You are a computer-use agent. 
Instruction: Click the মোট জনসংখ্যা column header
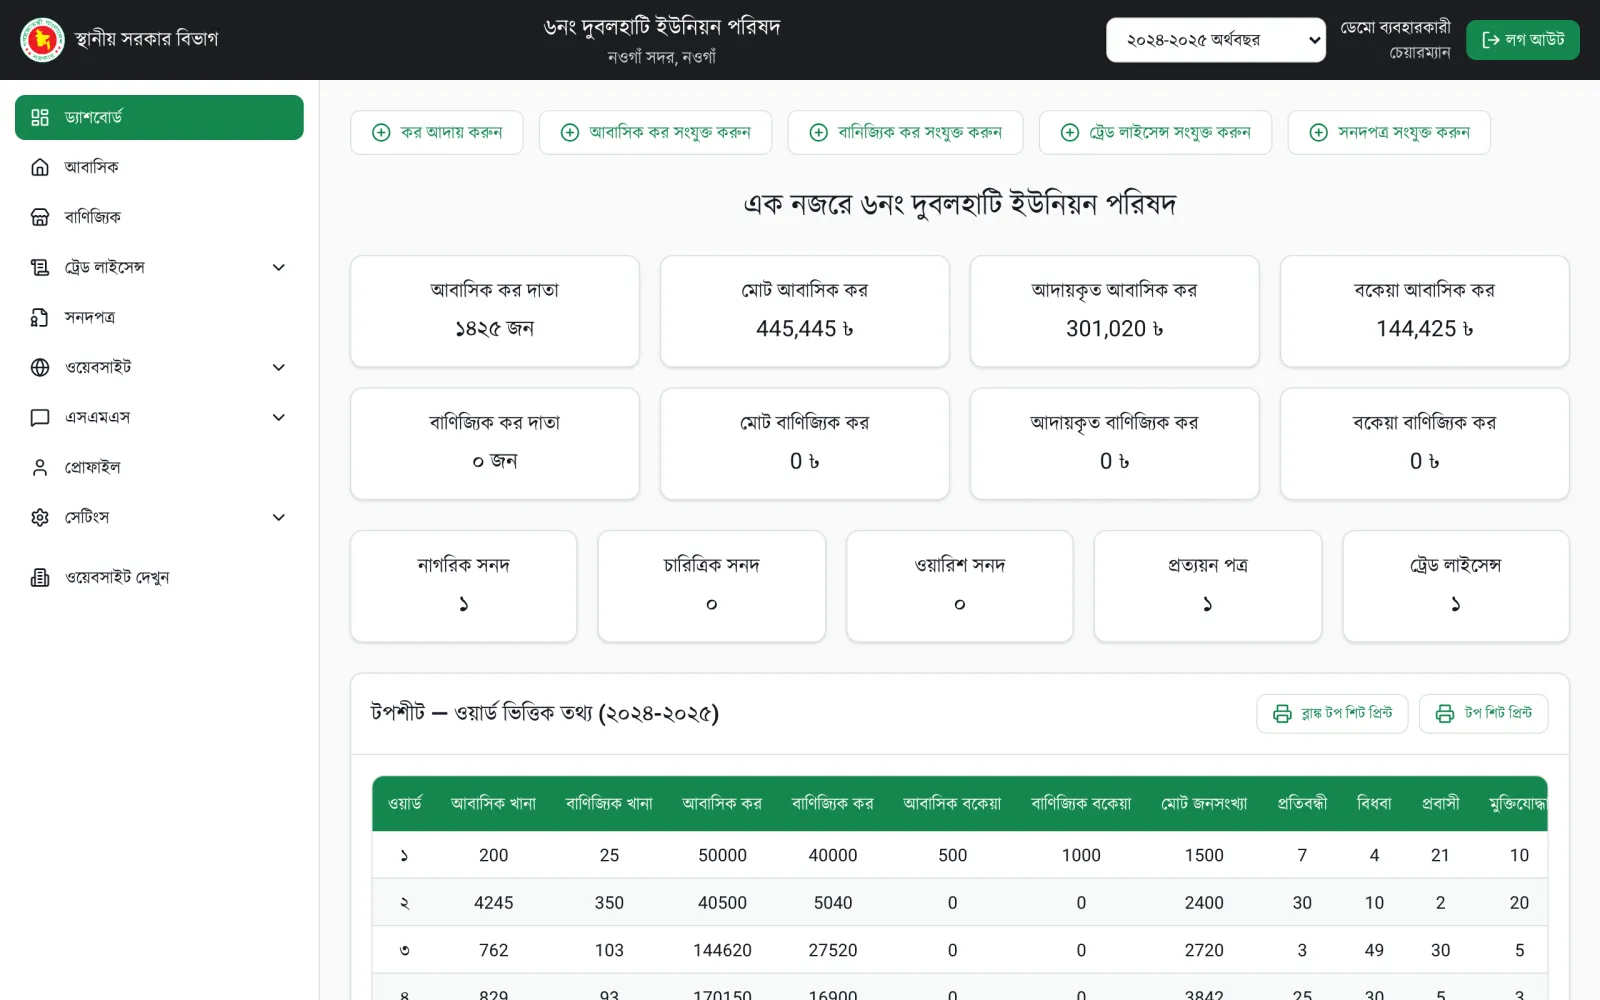tap(1204, 803)
